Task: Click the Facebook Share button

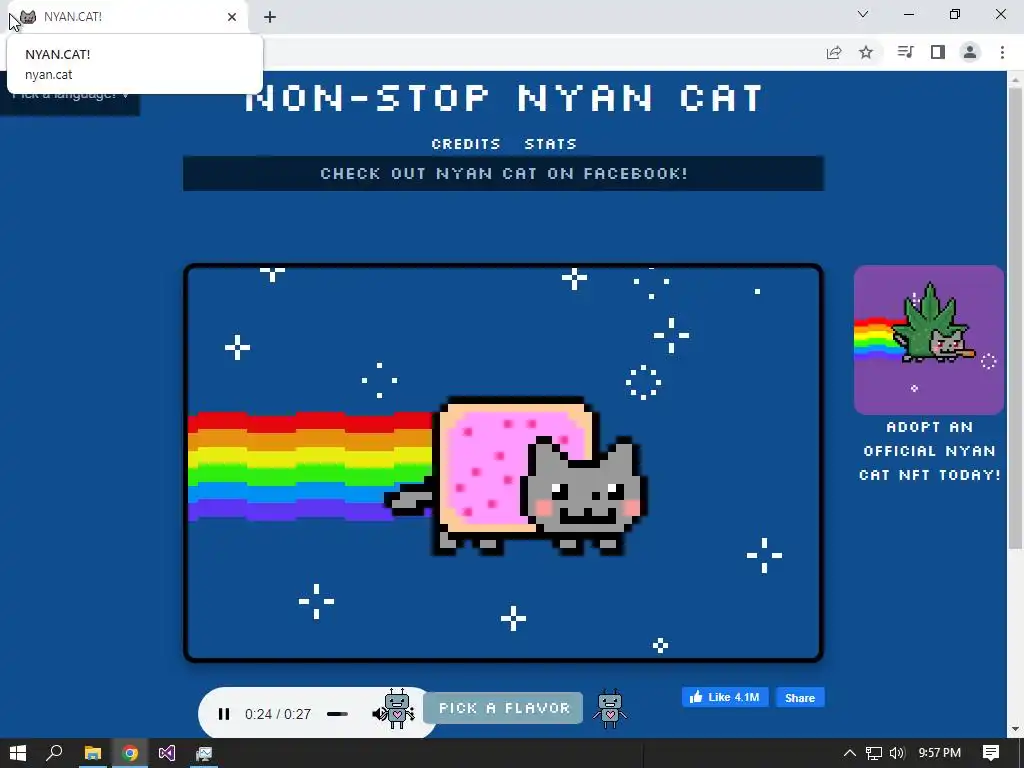Action: pyautogui.click(x=800, y=697)
